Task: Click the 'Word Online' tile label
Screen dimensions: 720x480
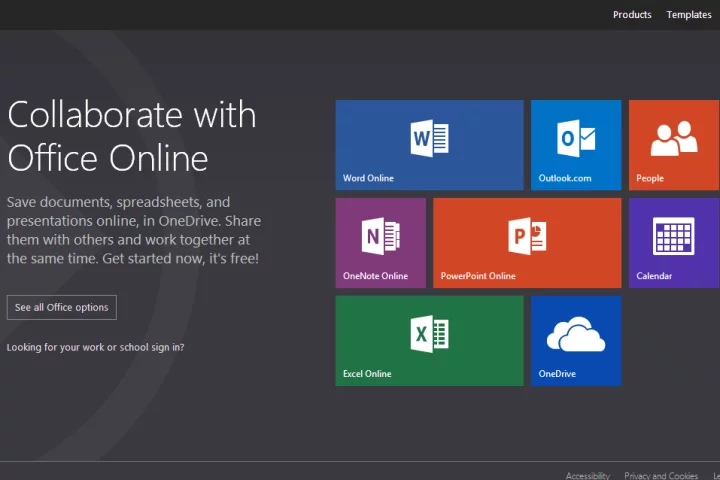Action: [368, 178]
